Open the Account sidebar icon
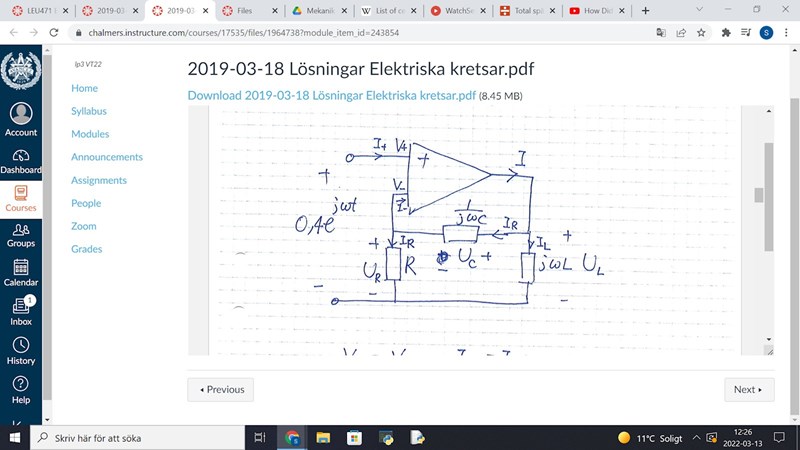The image size is (800, 450). click(21, 120)
